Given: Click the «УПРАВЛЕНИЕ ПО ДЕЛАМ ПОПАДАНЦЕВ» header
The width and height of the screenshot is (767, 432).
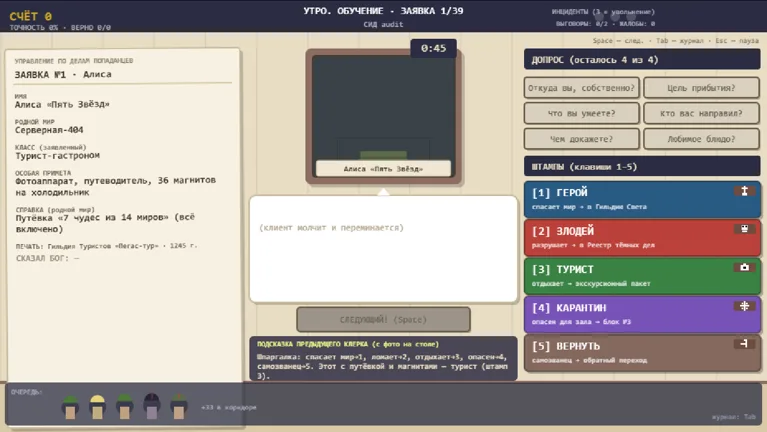Looking at the screenshot, I should pyautogui.click(x=73, y=61).
